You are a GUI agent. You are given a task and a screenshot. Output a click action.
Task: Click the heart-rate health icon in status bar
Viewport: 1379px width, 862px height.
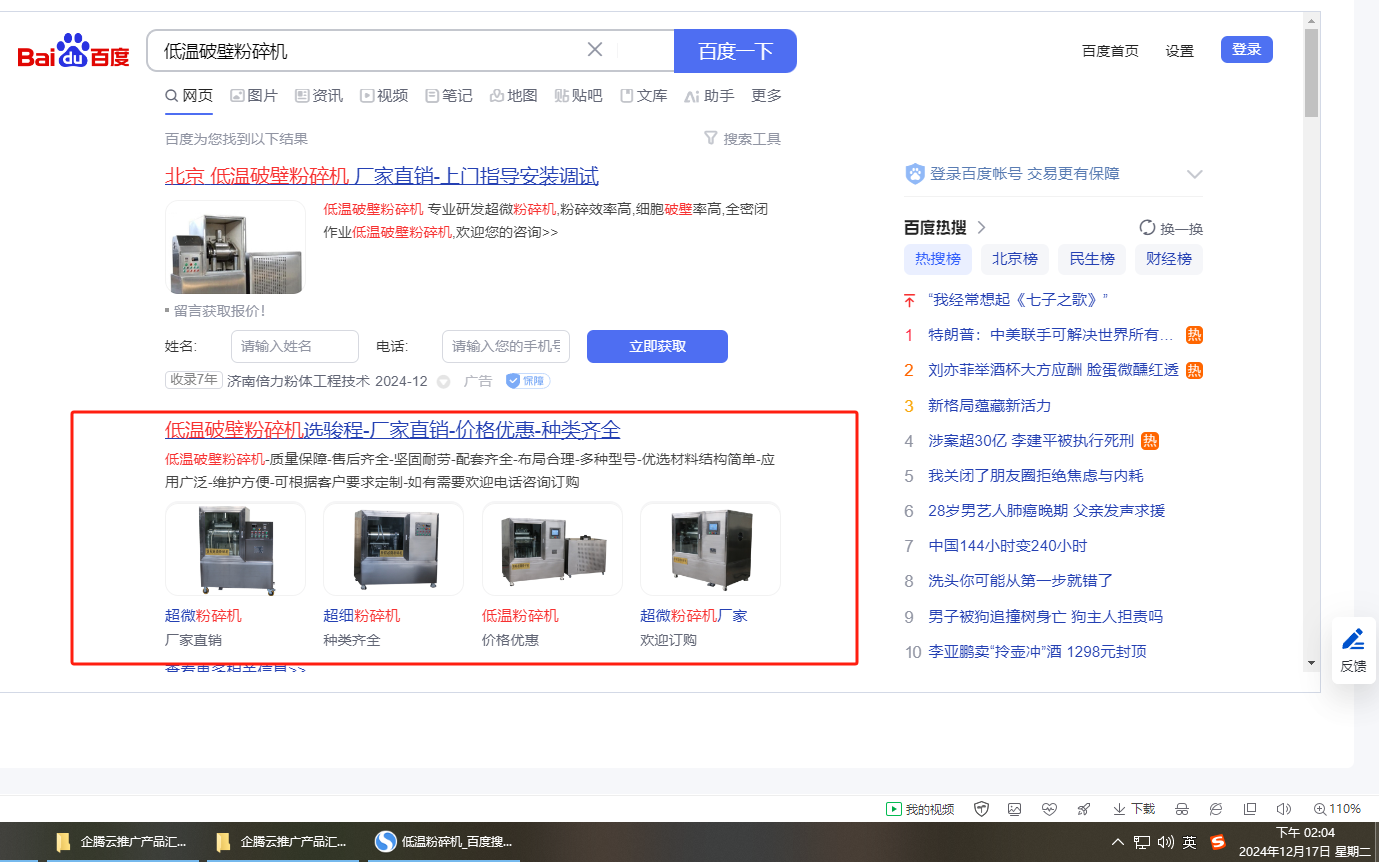click(1049, 809)
